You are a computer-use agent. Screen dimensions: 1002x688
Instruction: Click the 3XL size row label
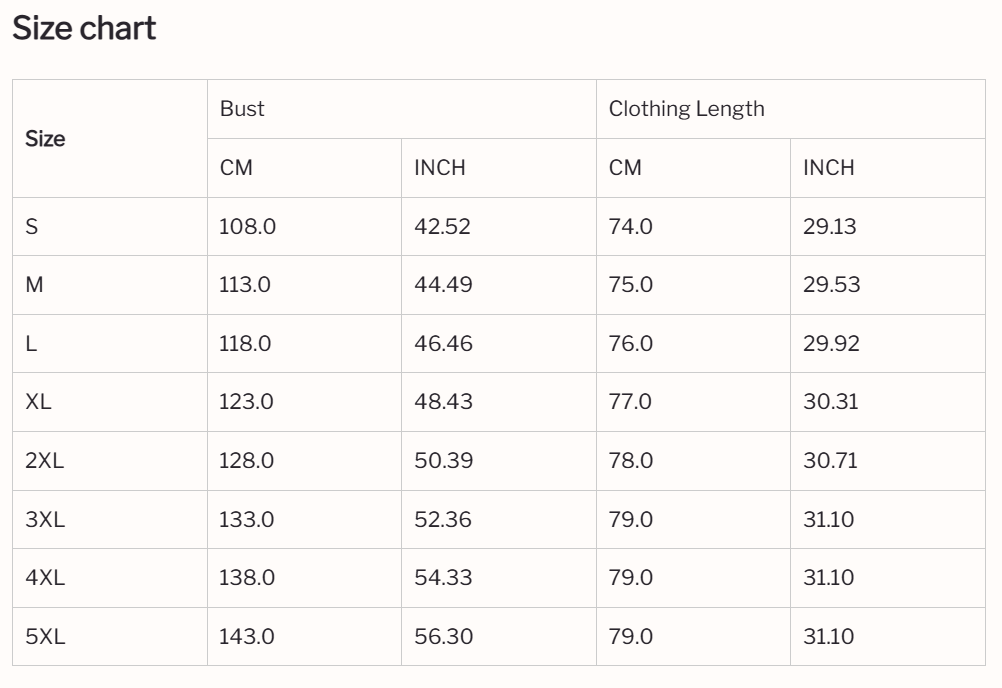point(44,520)
